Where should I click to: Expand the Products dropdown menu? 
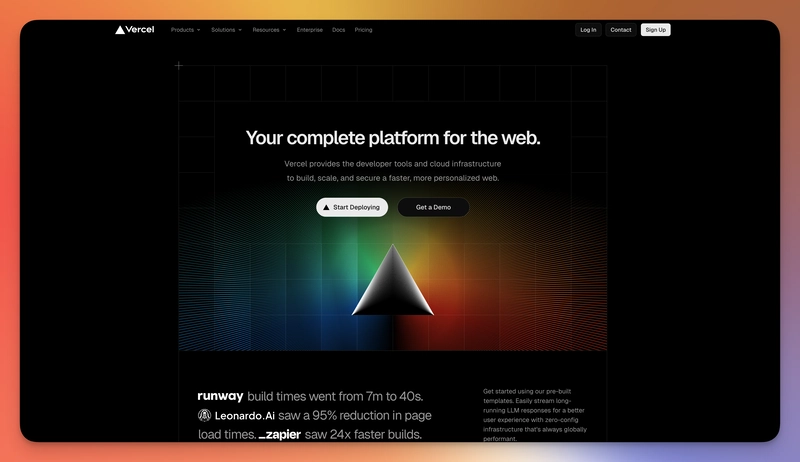click(185, 30)
